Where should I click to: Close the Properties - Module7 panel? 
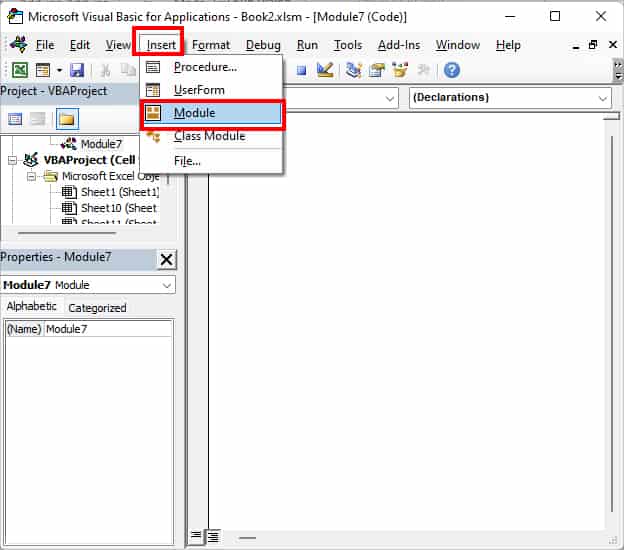[x=166, y=259]
